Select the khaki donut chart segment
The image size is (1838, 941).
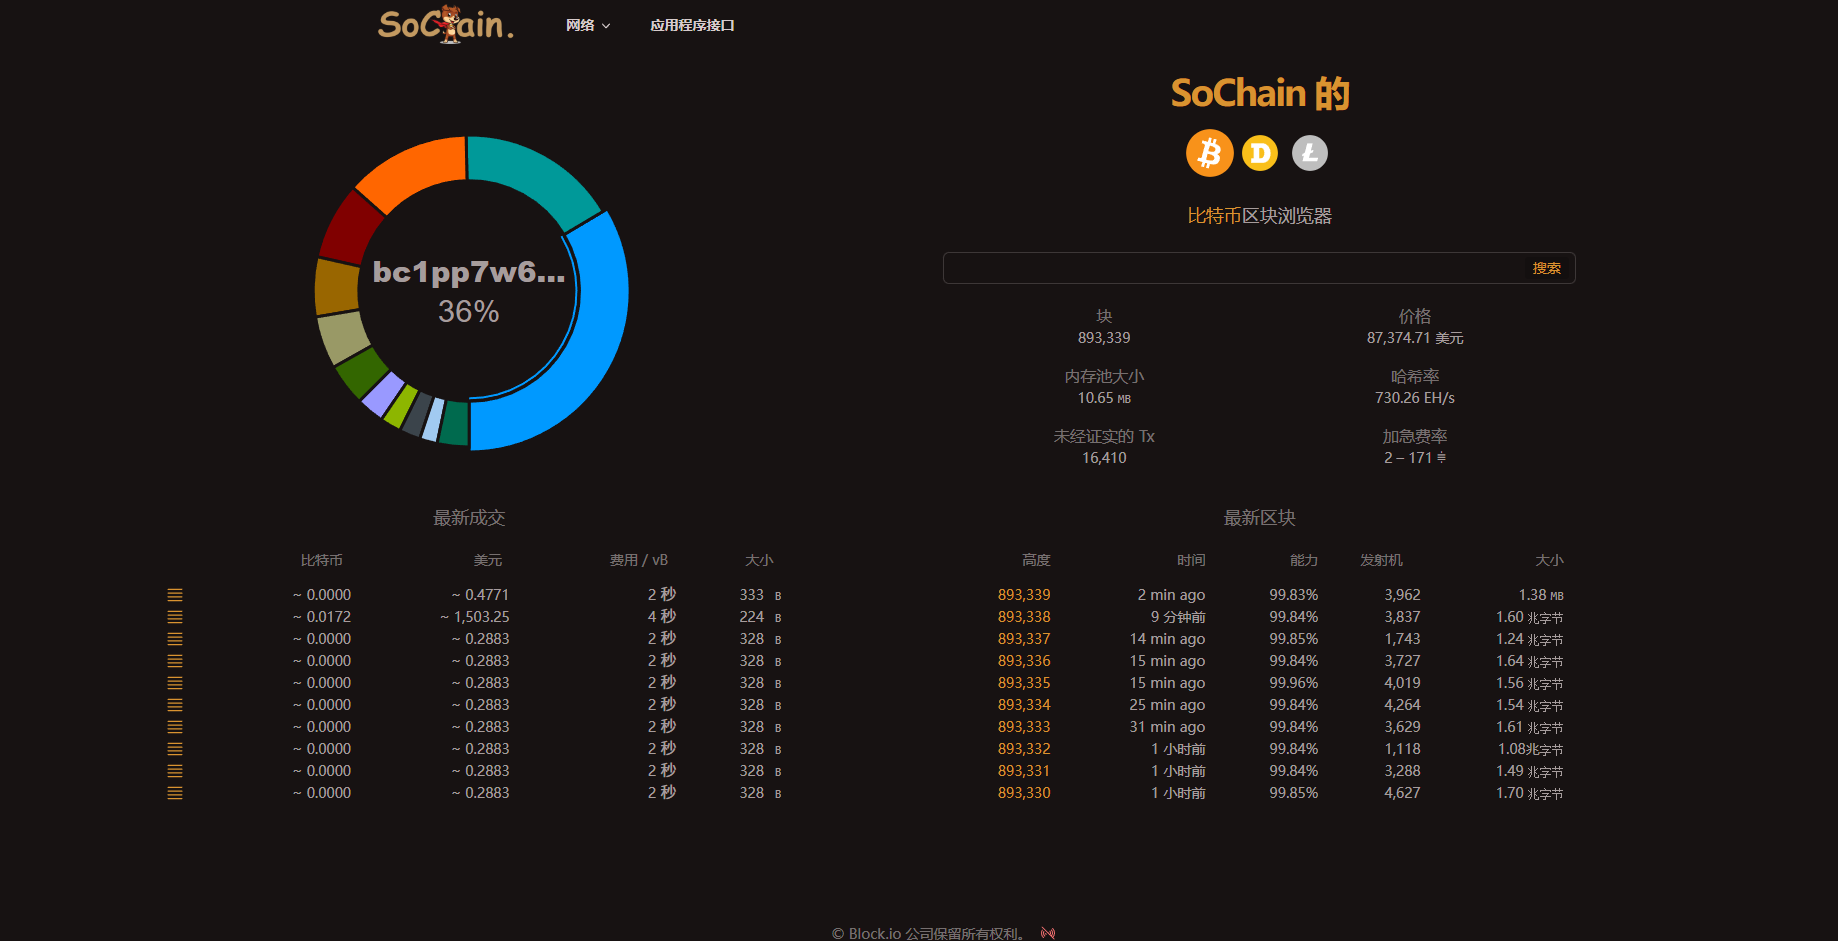click(x=343, y=338)
